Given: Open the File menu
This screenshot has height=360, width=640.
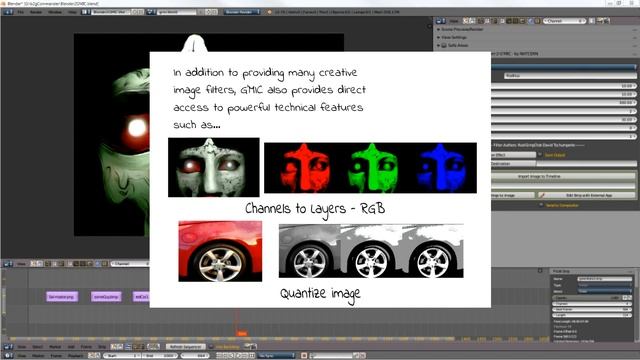Looking at the screenshot, I should (x=20, y=12).
